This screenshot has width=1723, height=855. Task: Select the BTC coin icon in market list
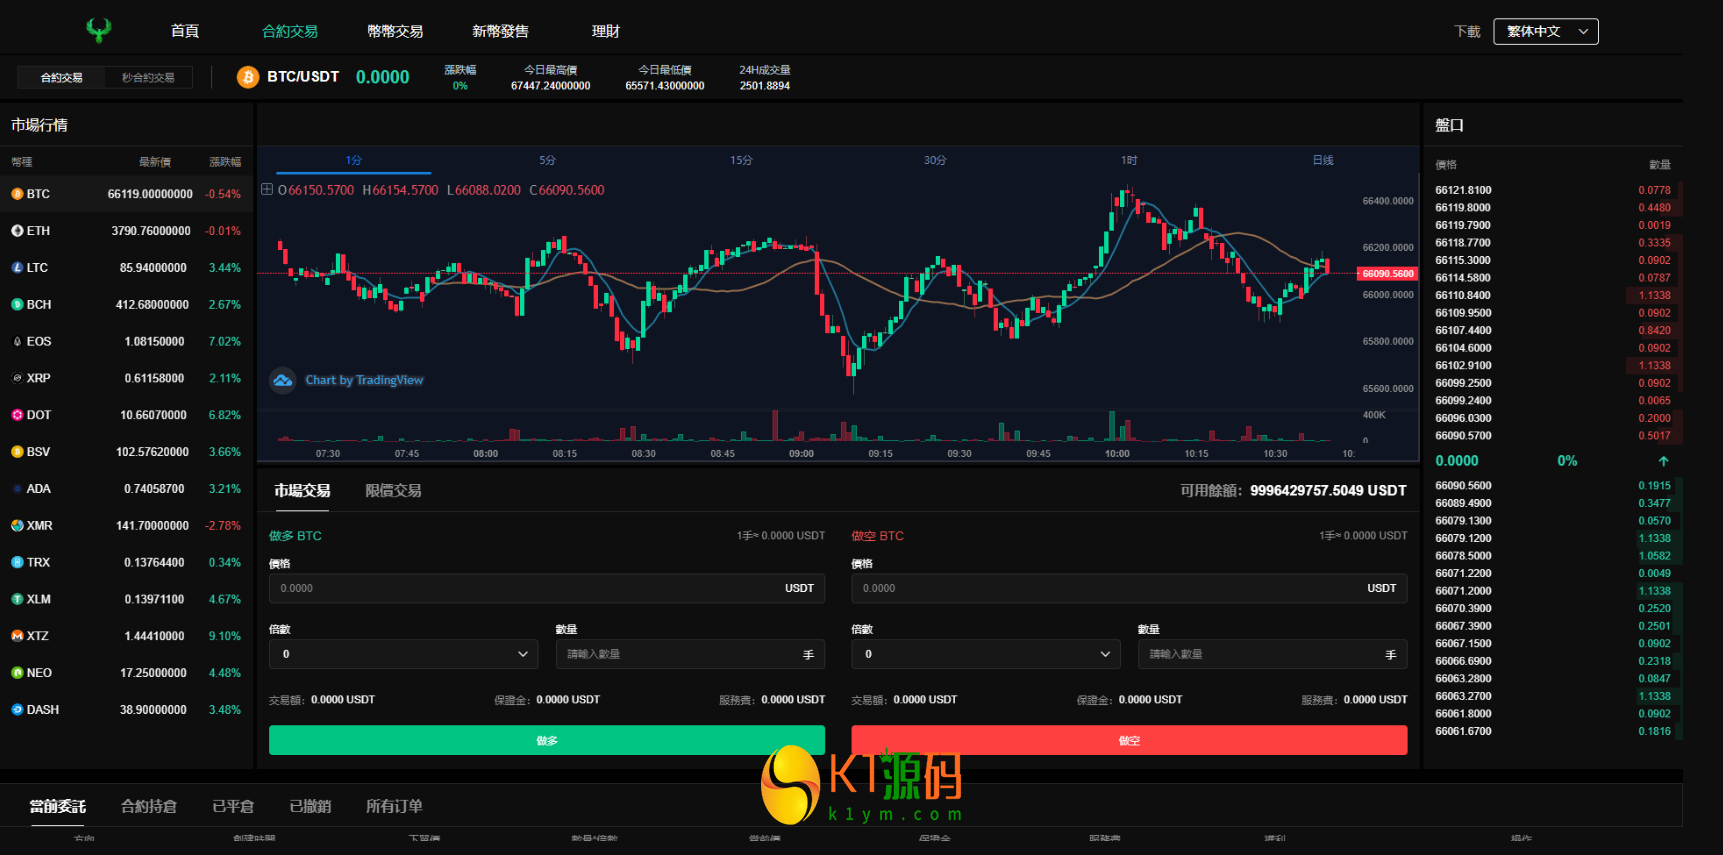coord(17,194)
